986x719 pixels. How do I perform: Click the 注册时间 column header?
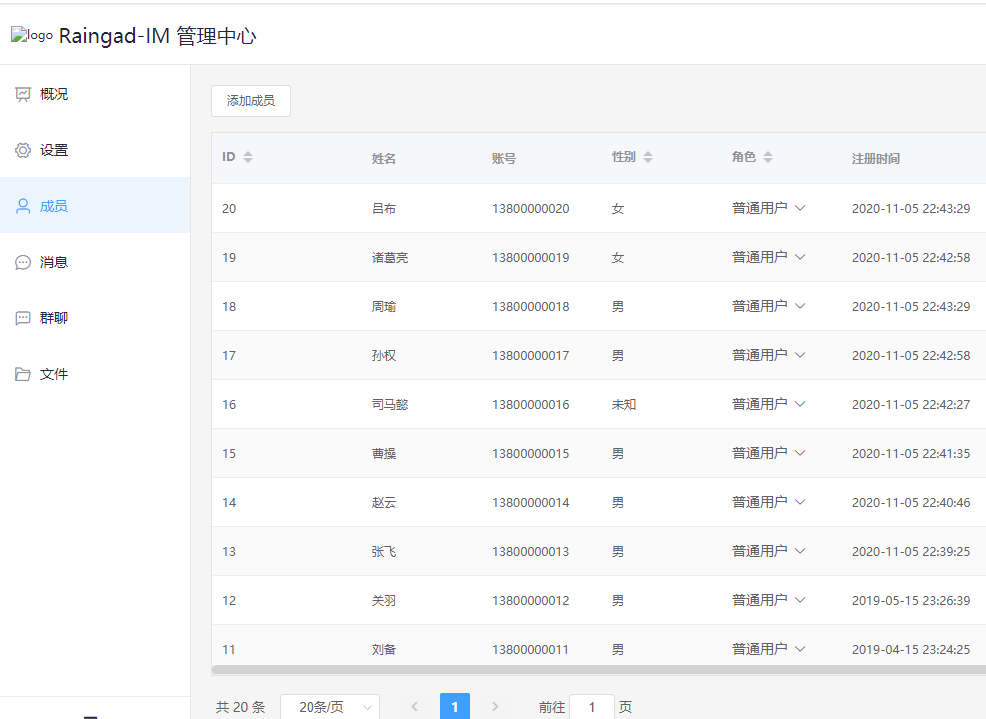[x=876, y=159]
